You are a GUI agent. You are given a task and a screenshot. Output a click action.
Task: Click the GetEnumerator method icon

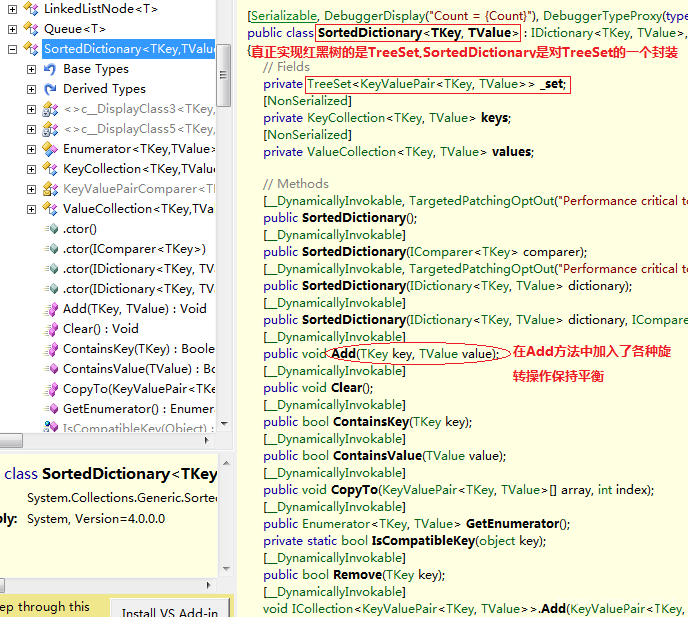coord(51,409)
